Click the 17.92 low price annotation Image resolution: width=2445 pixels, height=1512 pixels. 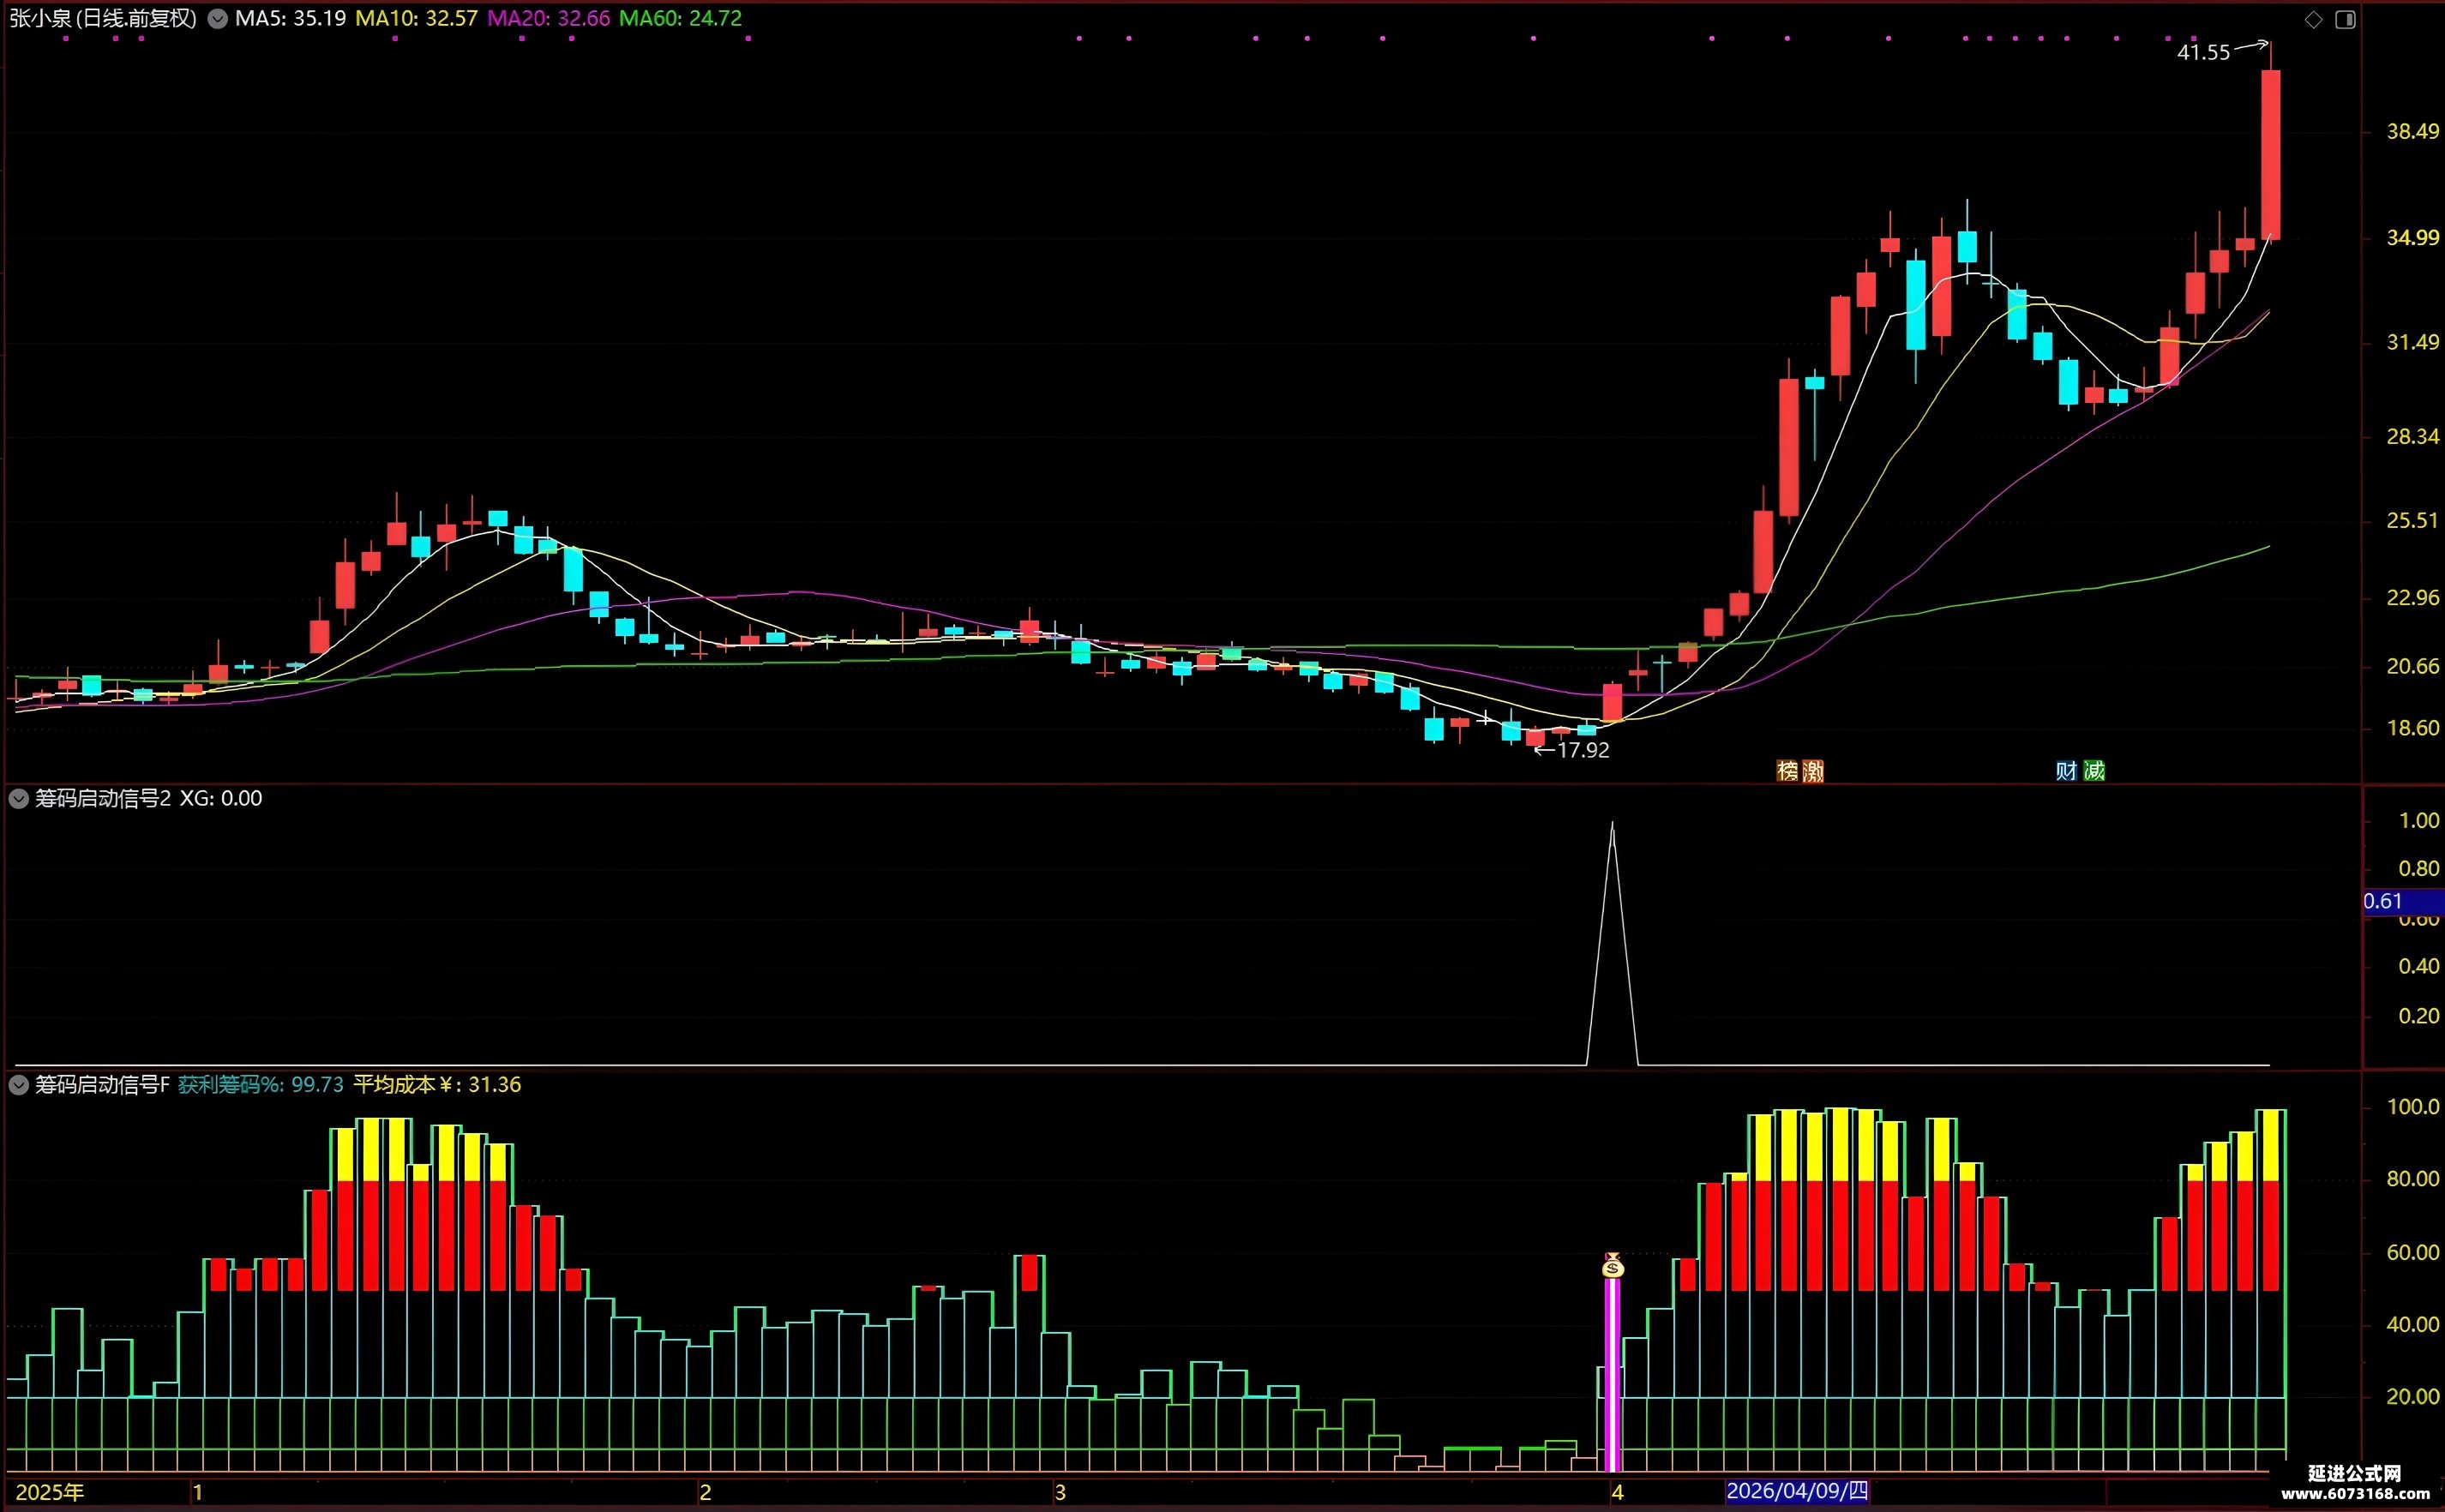(x=1583, y=750)
